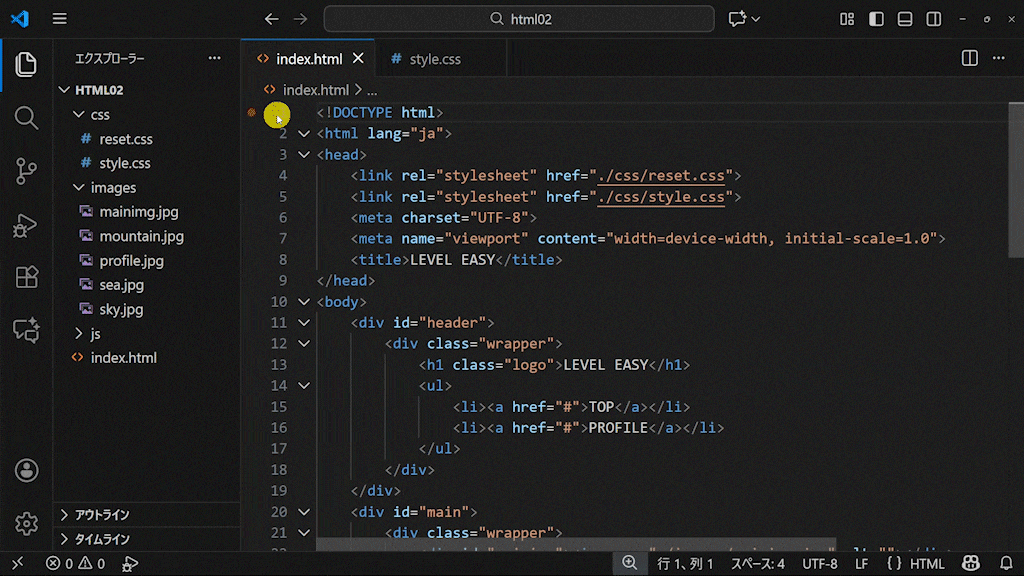Open the Search view in activity bar
The width and height of the screenshot is (1024, 576).
tap(26, 118)
